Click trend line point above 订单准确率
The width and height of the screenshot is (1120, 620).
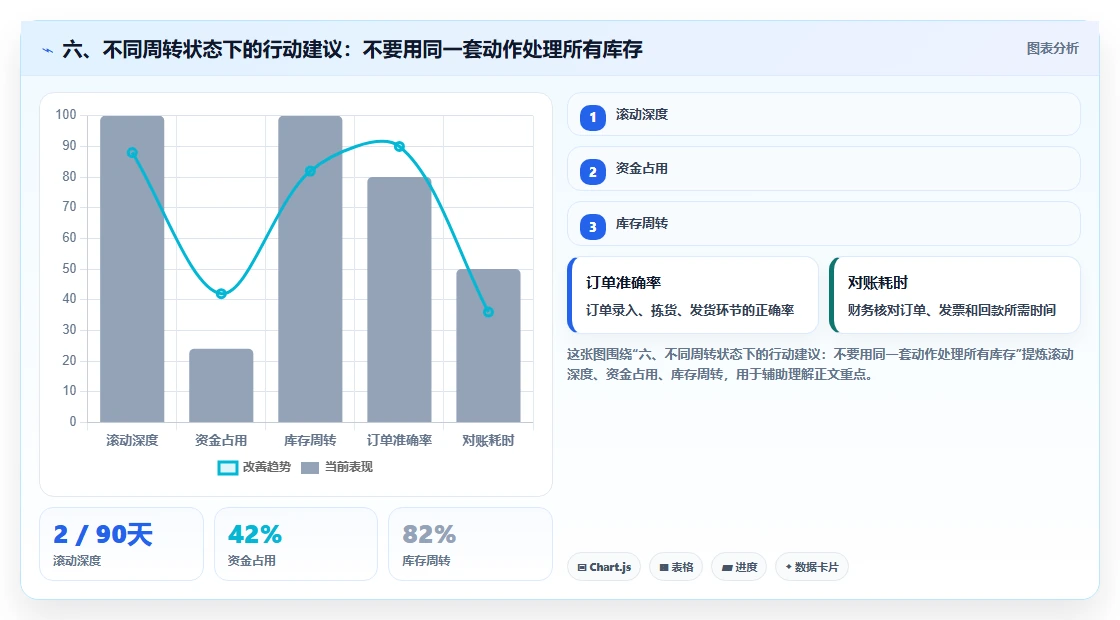pos(399,146)
